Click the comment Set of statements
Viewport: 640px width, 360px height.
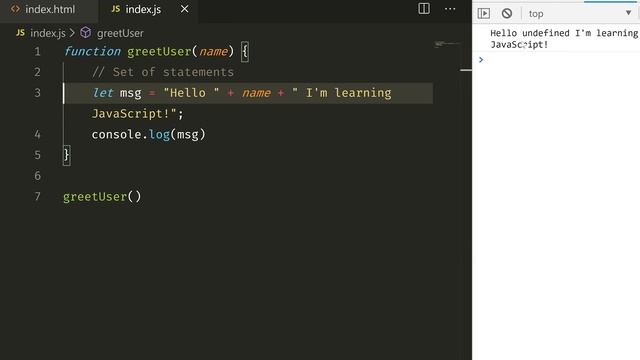[x=163, y=72]
